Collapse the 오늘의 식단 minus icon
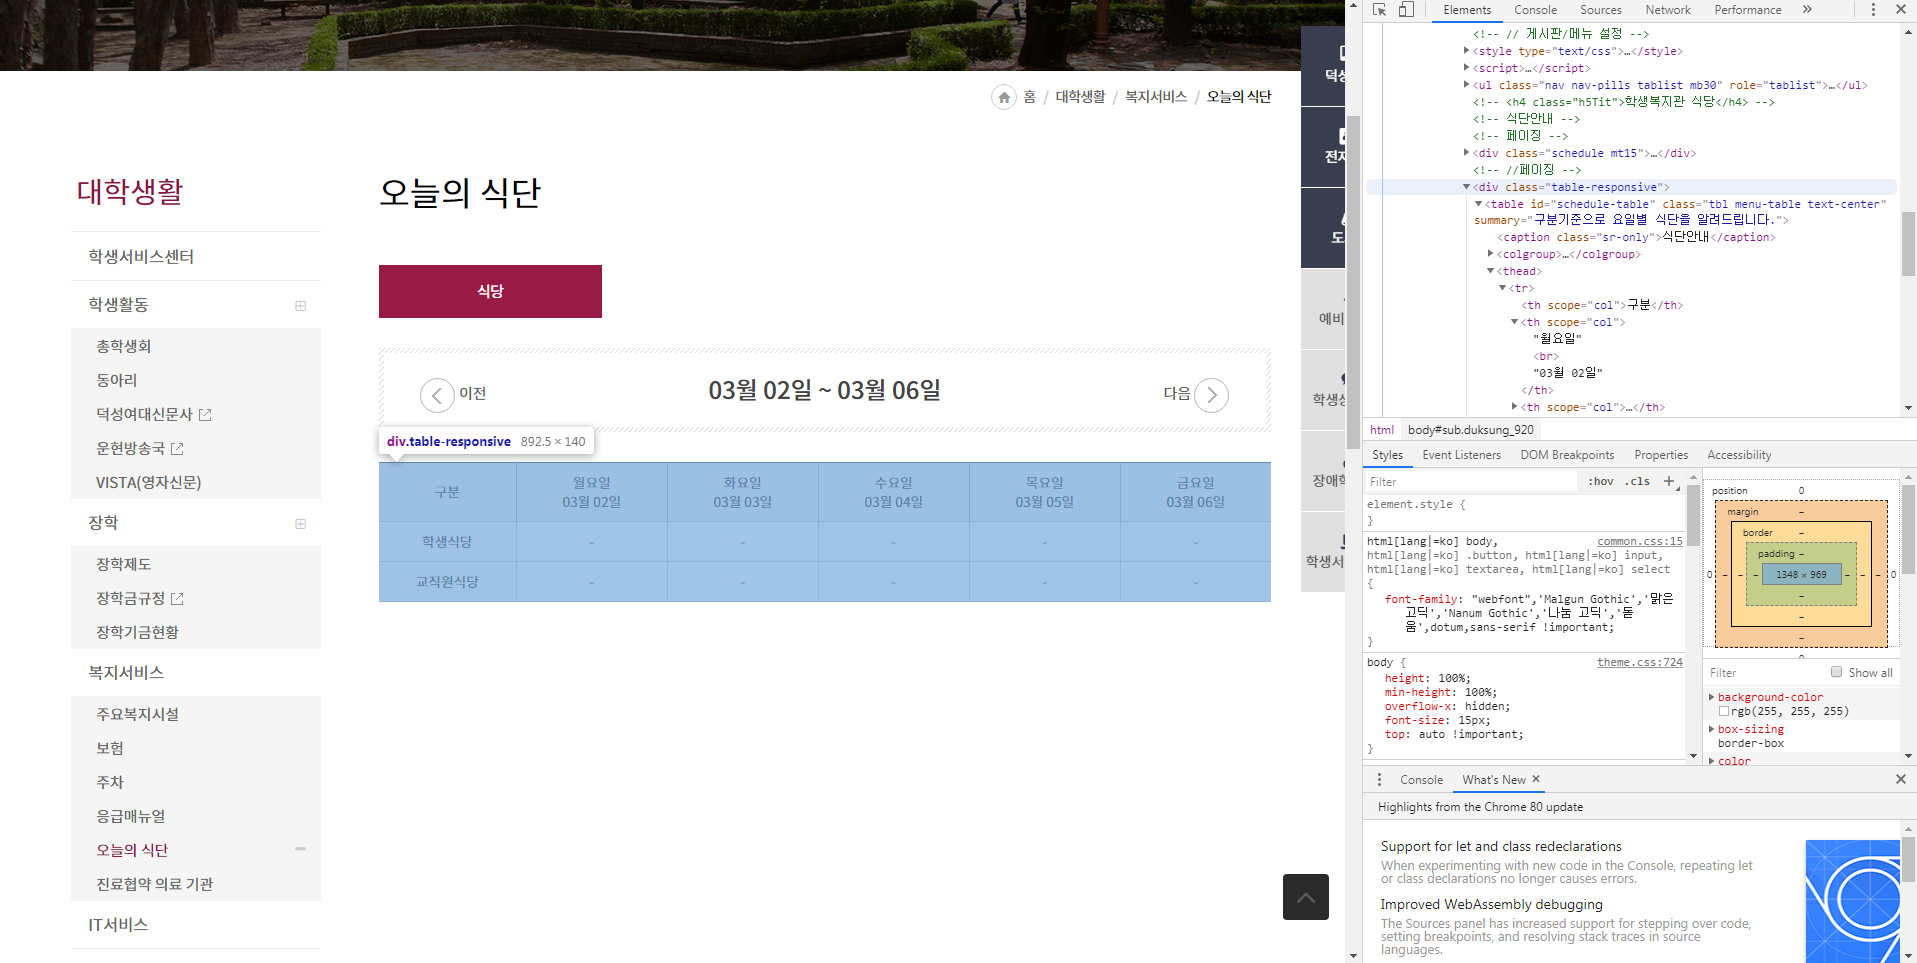 (300, 849)
